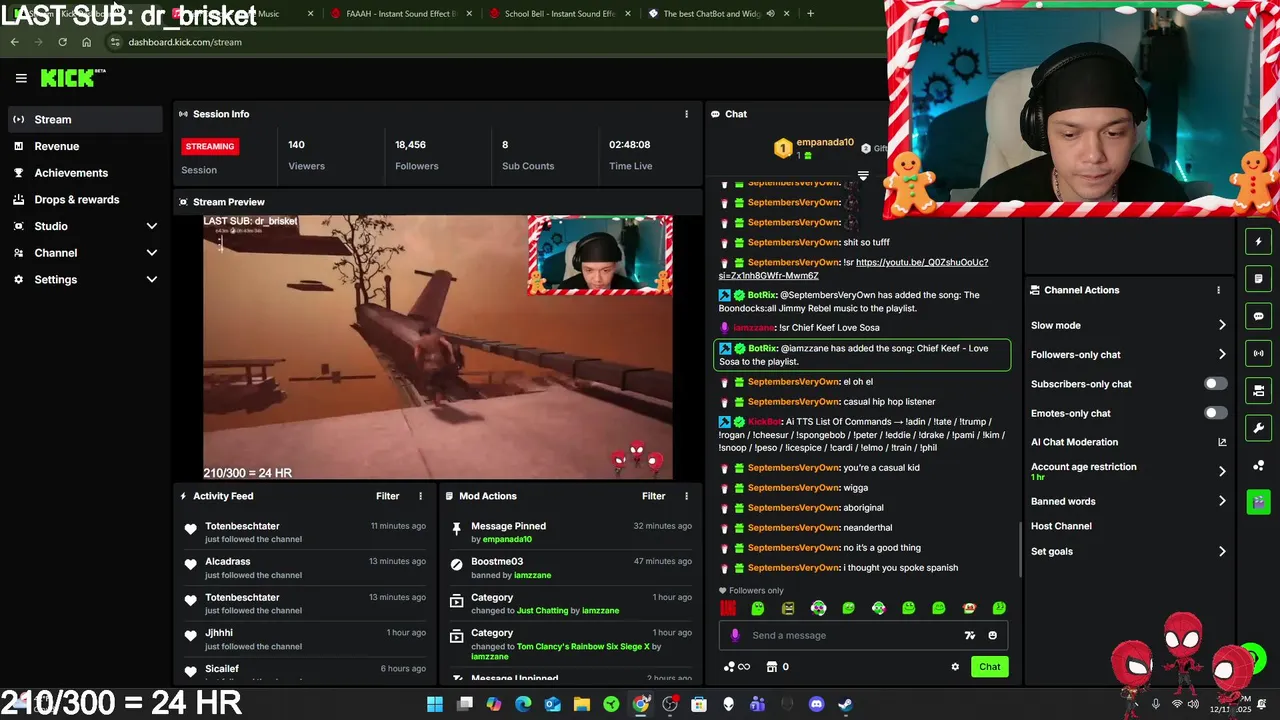Click the green Chat send button
Viewport: 1280px width, 720px height.
click(x=989, y=667)
